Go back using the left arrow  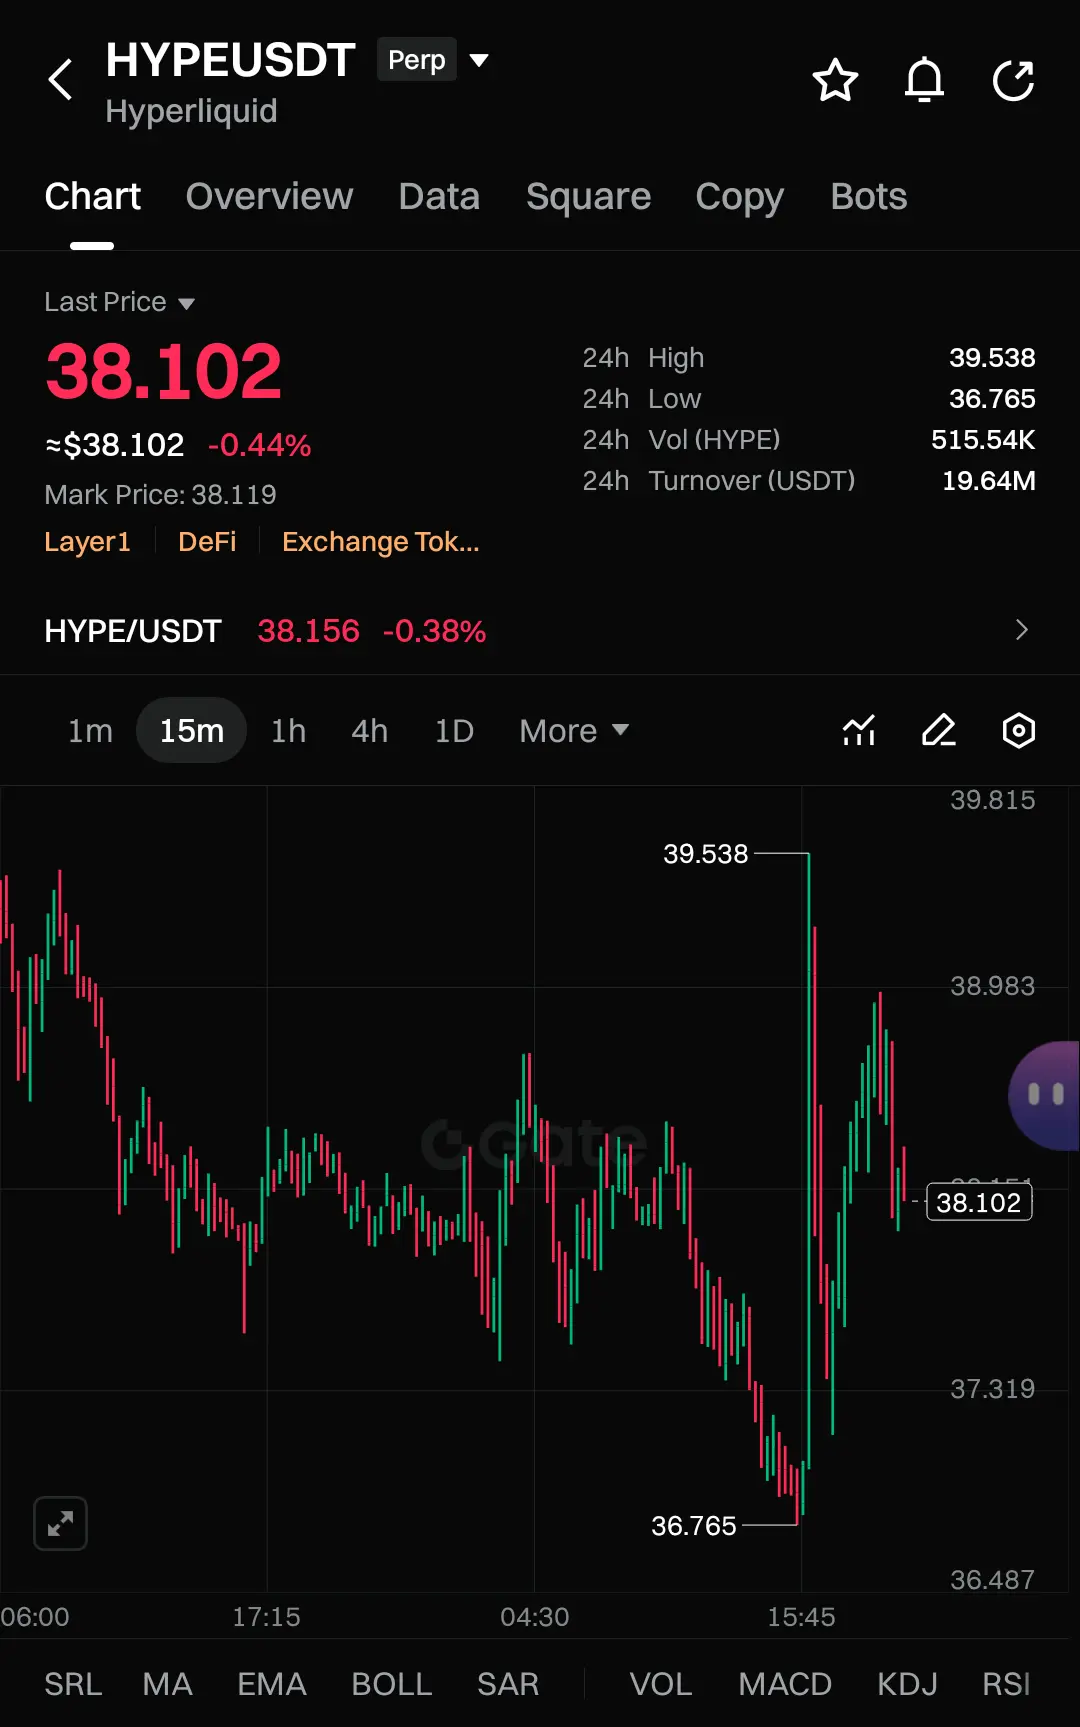point(61,80)
